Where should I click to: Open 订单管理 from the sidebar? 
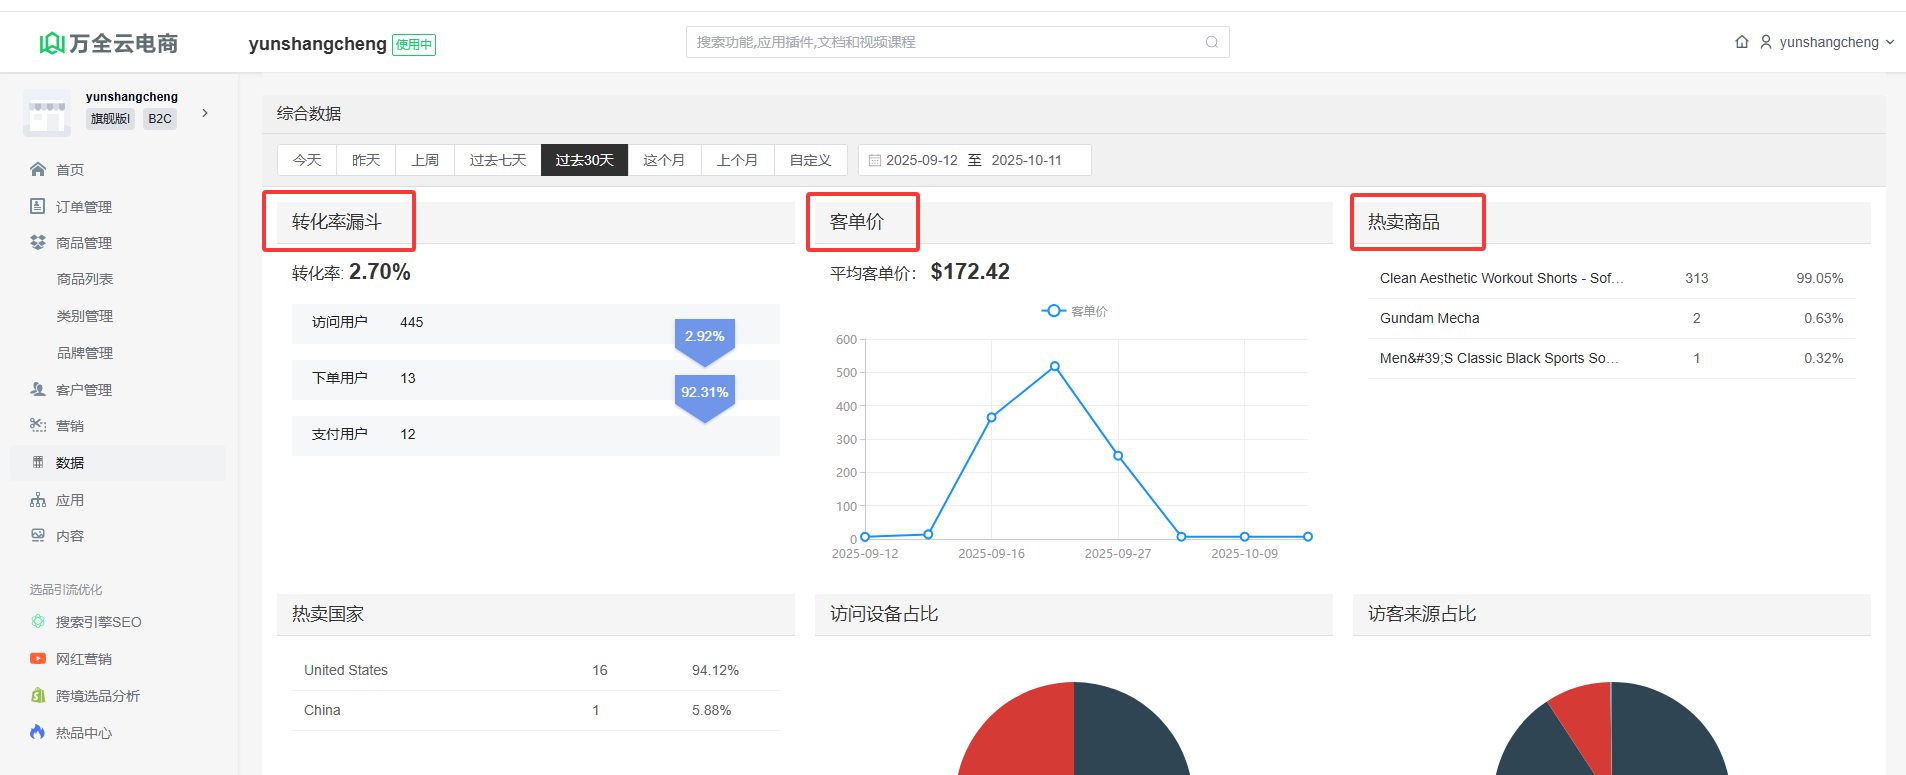pos(83,207)
